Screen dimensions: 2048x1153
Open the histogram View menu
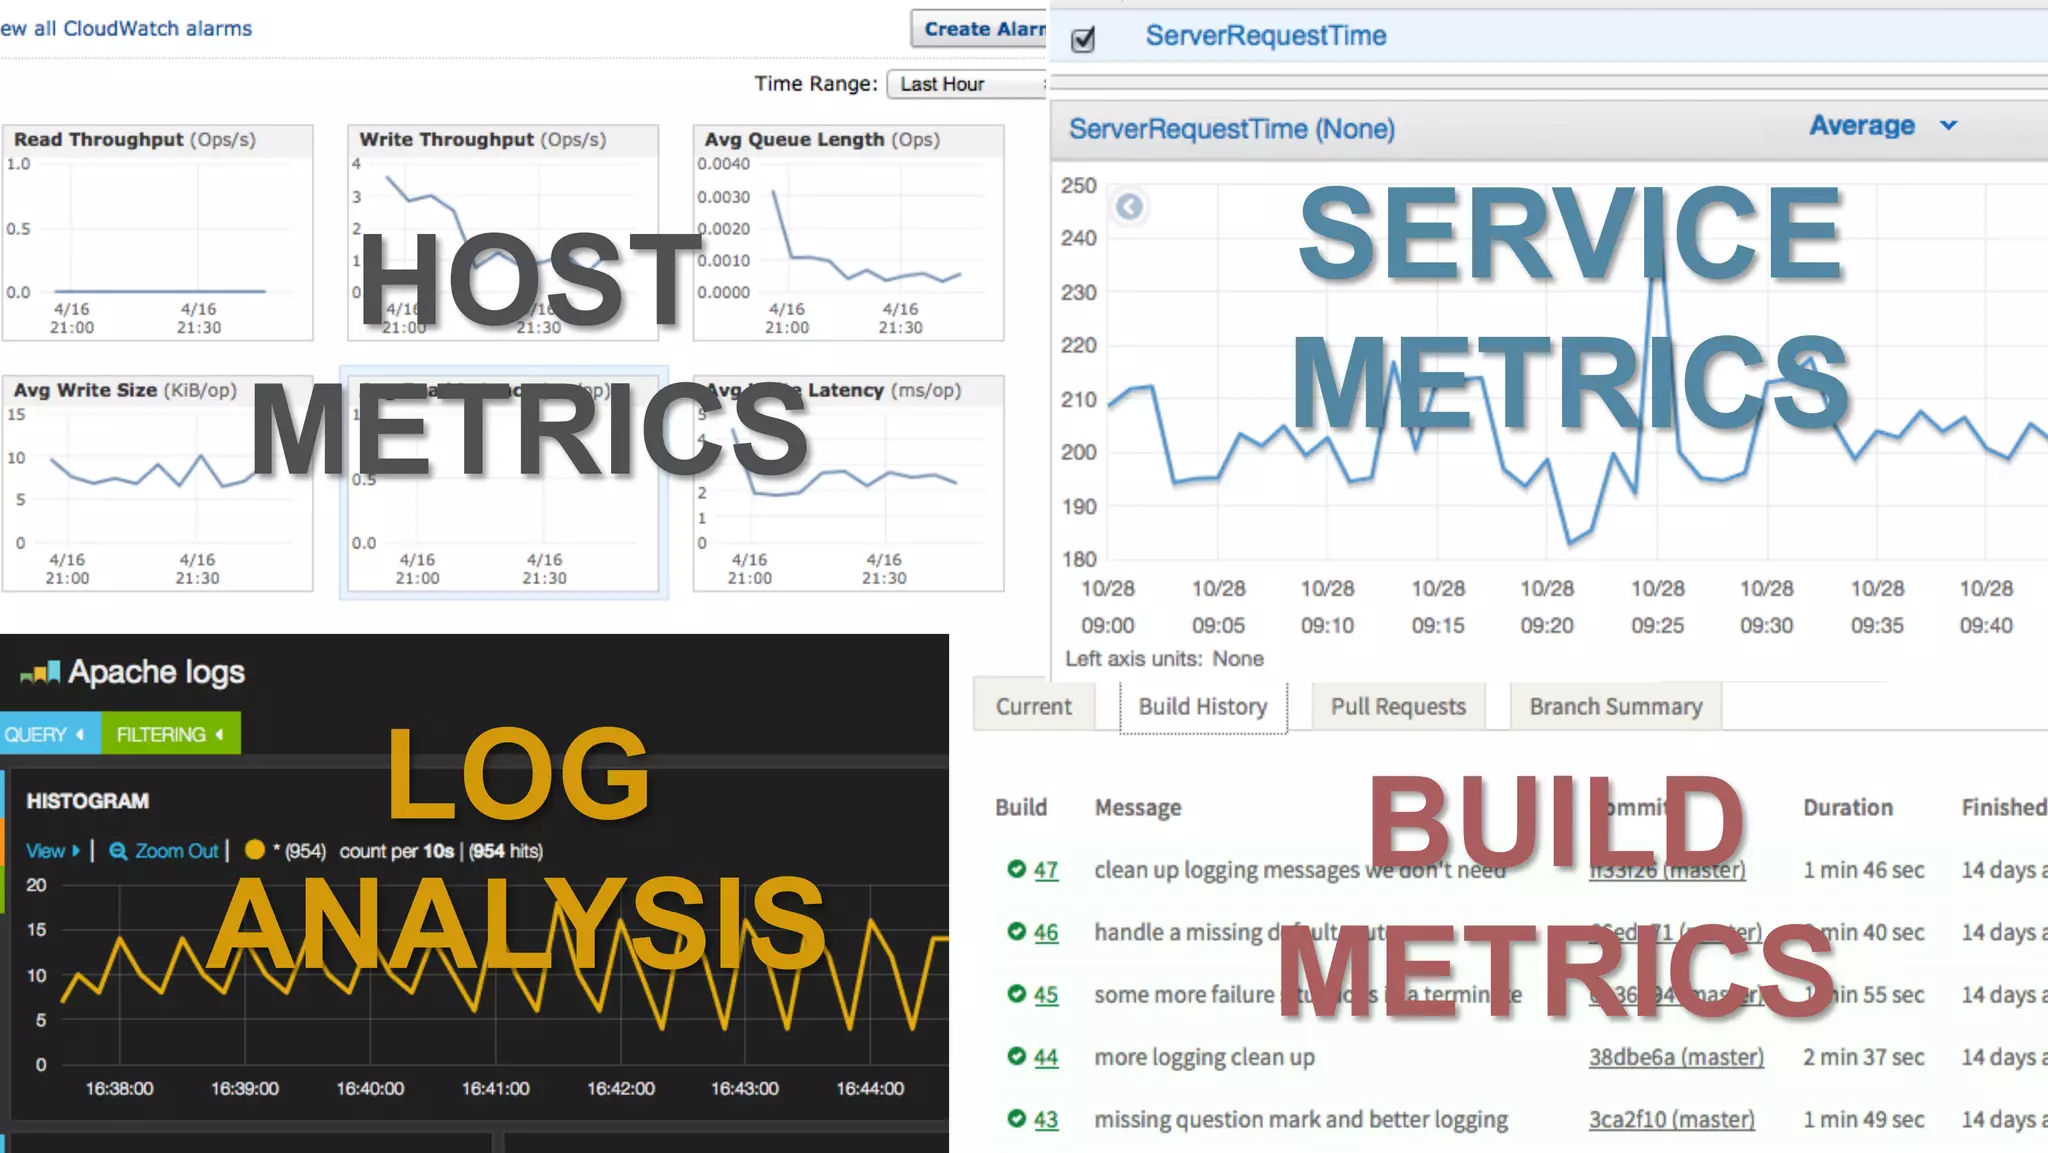coord(53,851)
